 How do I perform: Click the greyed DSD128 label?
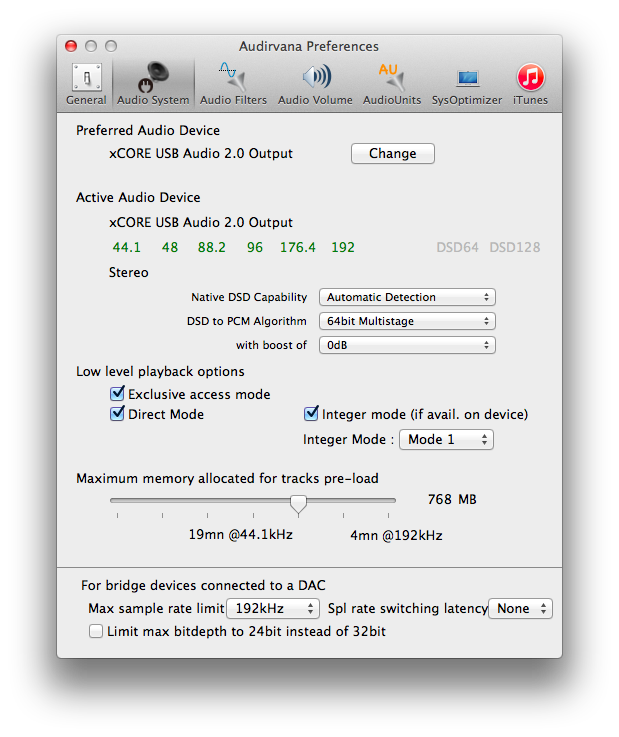[515, 247]
